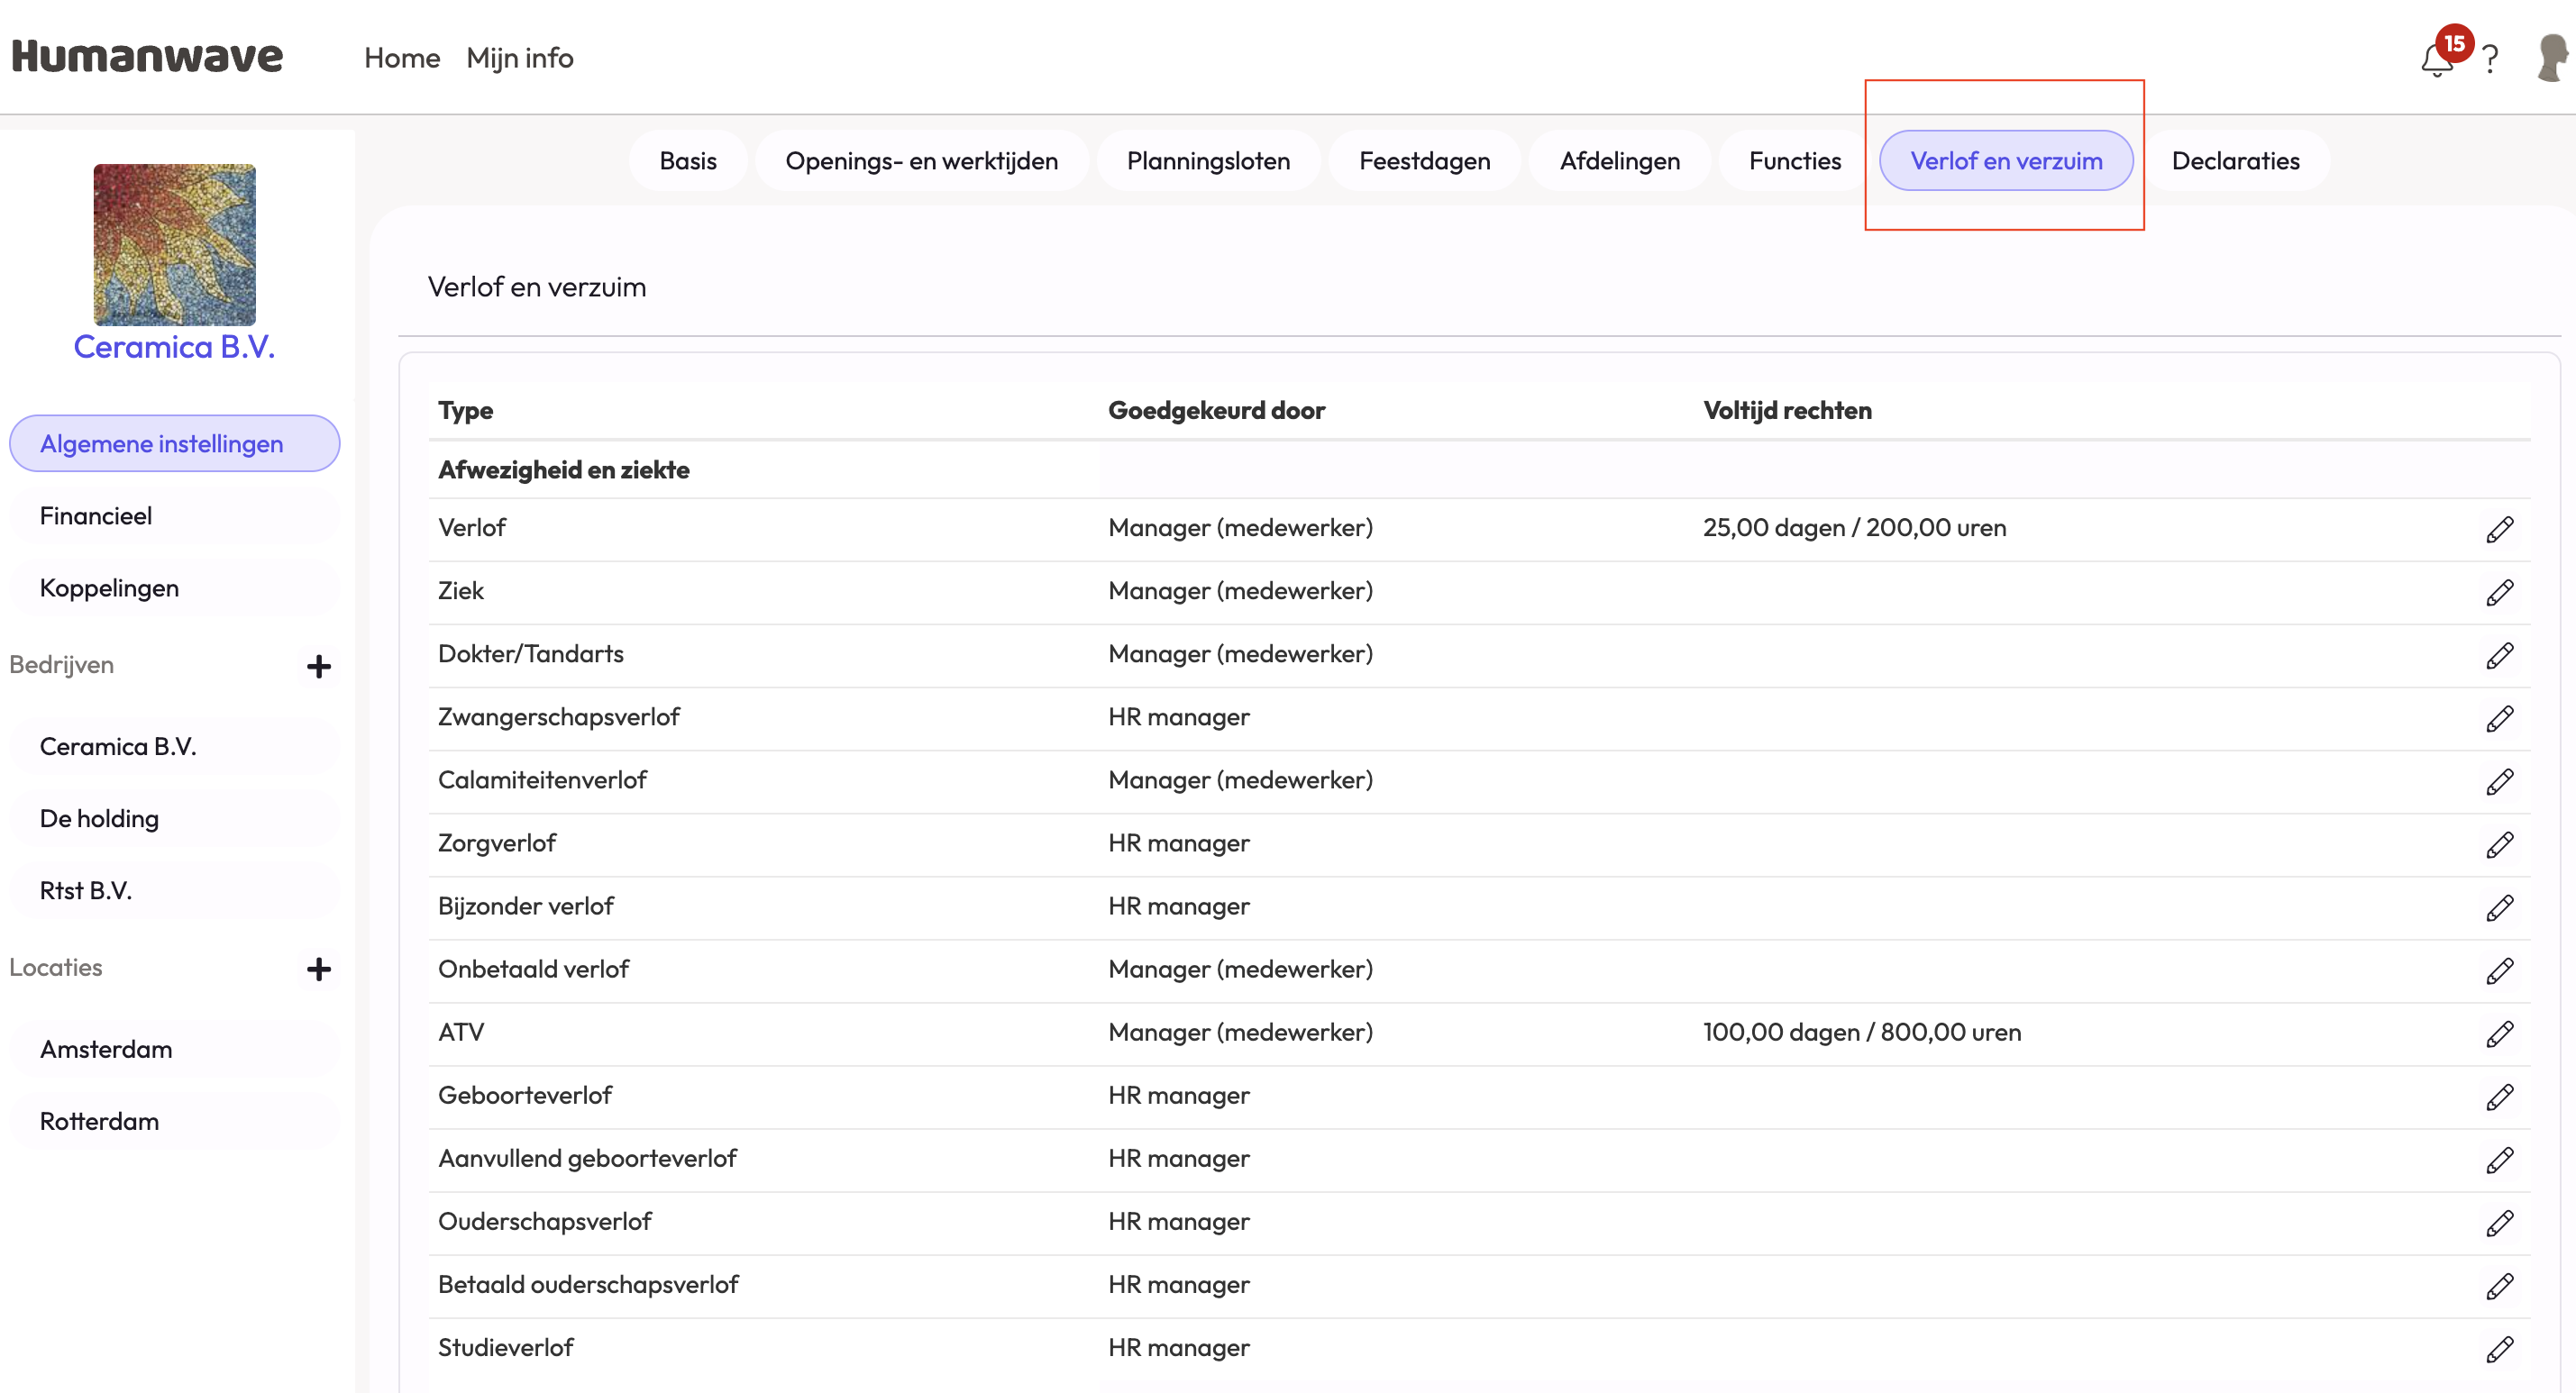Edit the ATV leave settings
Image resolution: width=2576 pixels, height=1393 pixels.
point(2499,1033)
